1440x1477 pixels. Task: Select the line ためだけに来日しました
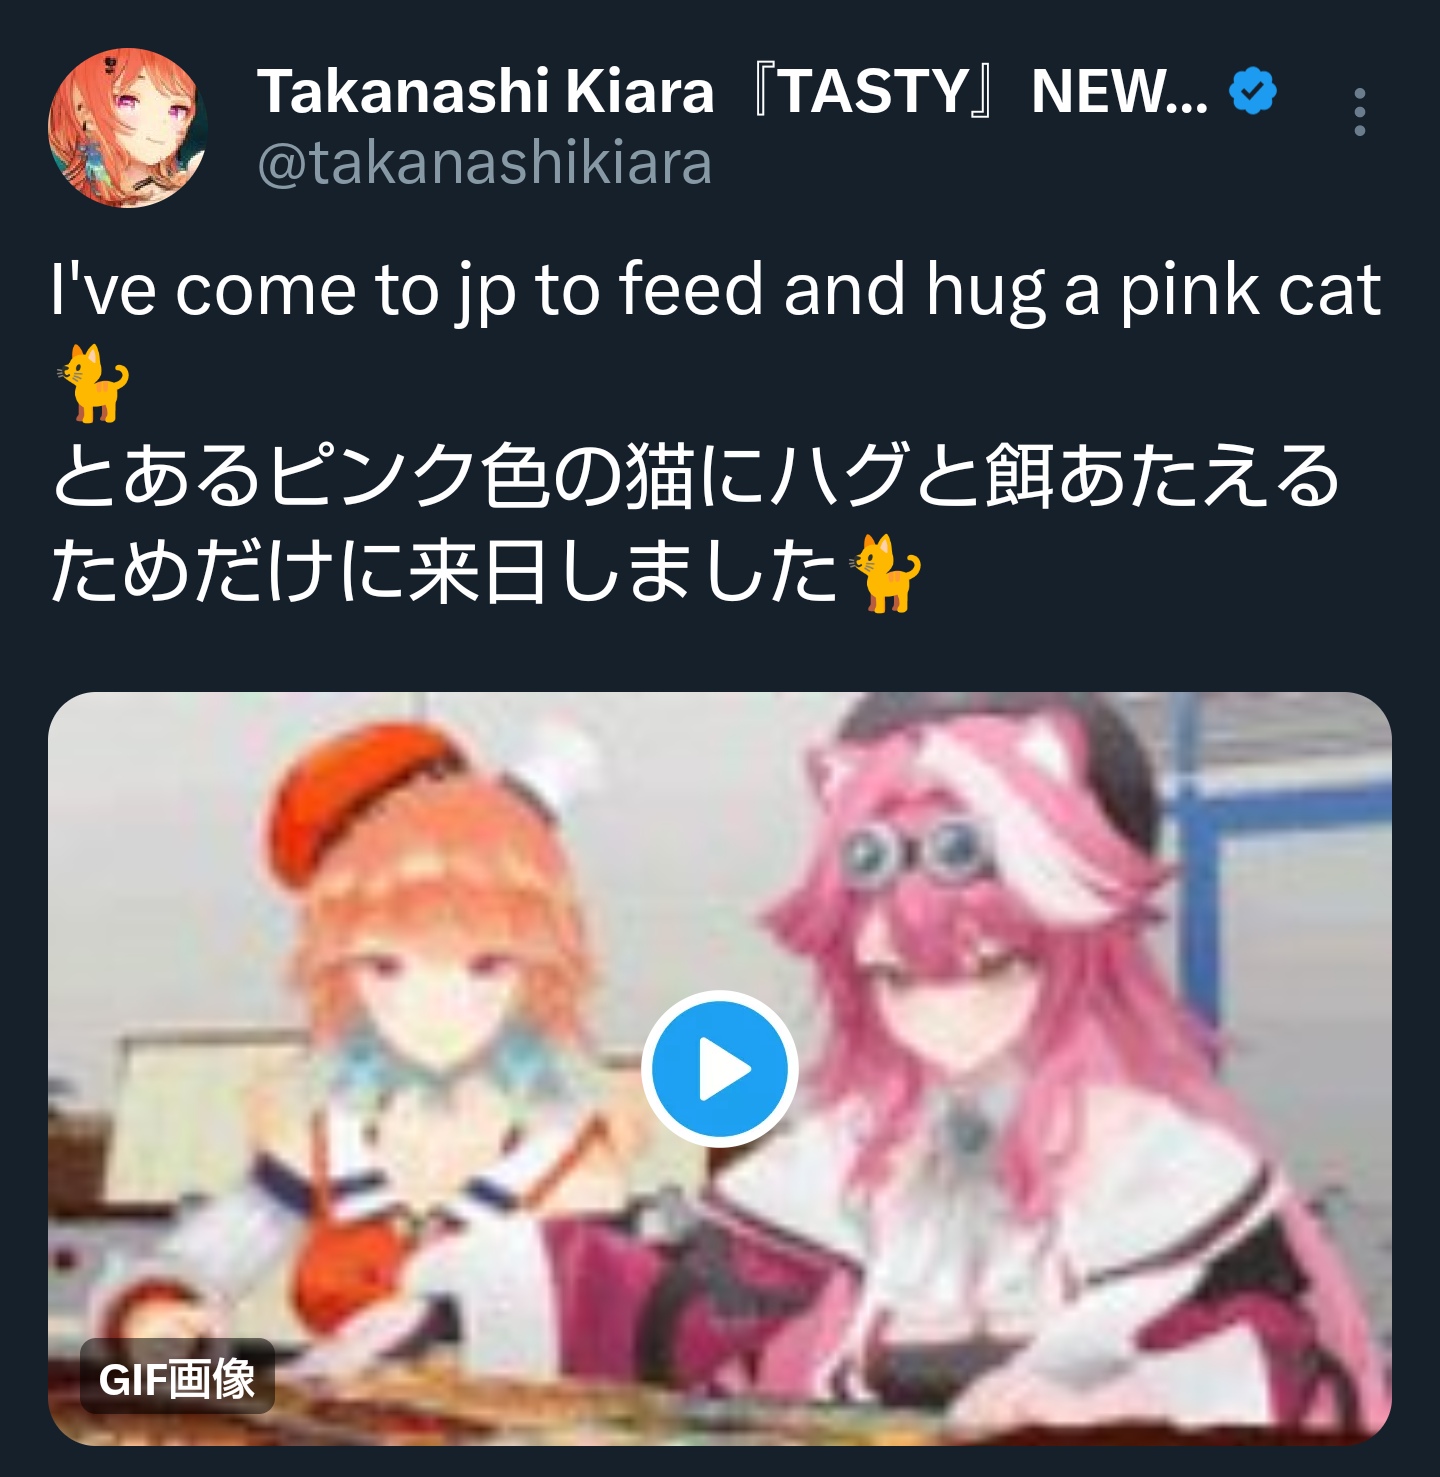coord(444,572)
